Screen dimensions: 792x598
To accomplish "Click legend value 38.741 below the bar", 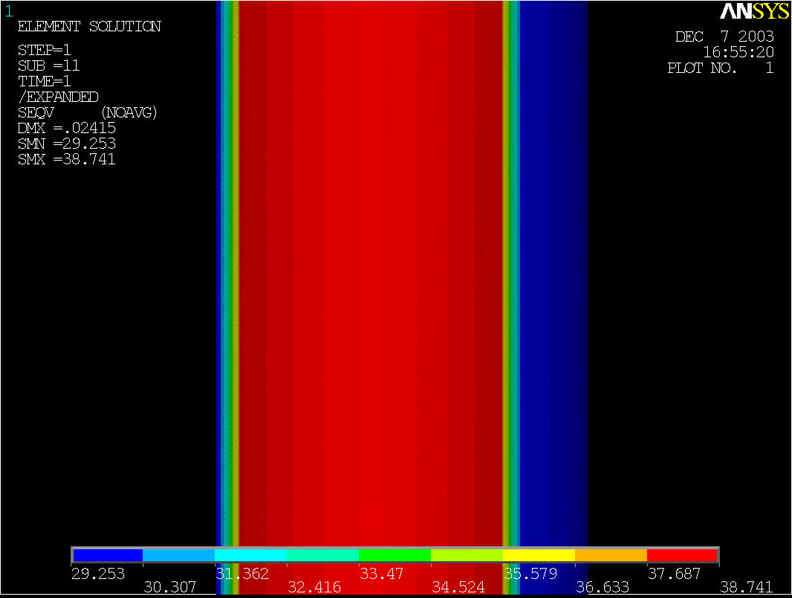I will [x=746, y=587].
